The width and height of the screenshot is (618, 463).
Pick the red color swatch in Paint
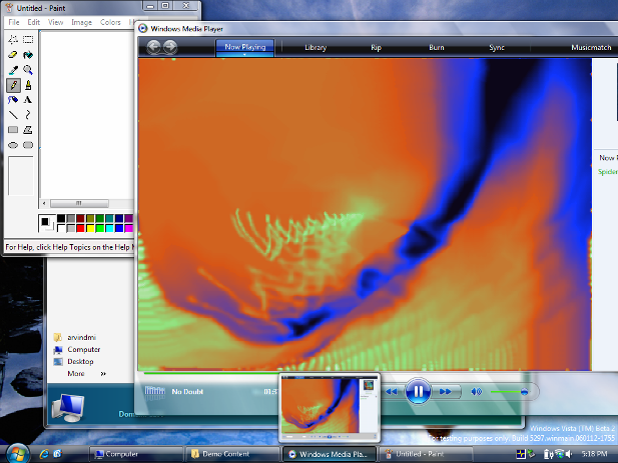click(x=80, y=228)
